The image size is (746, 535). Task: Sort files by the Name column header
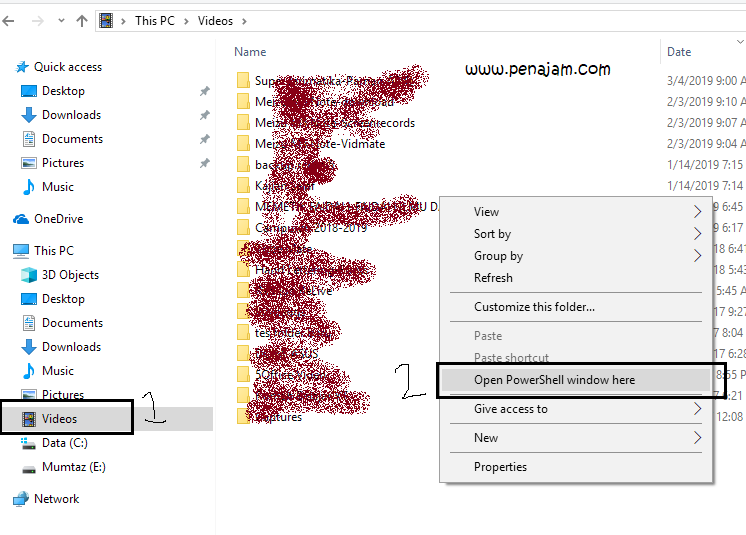click(250, 52)
